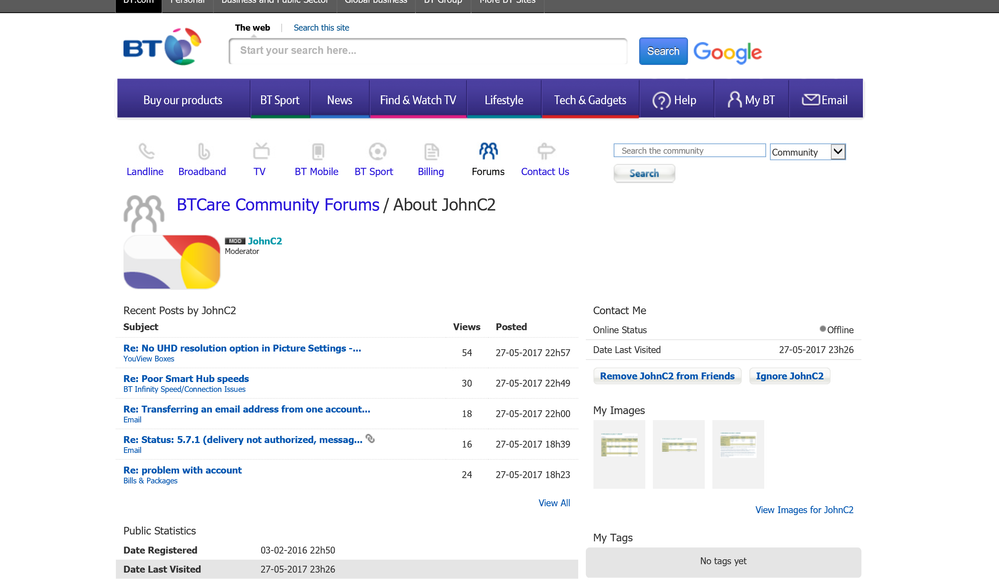Open BTCare Community Forums link
The width and height of the screenshot is (999, 583).
click(278, 205)
